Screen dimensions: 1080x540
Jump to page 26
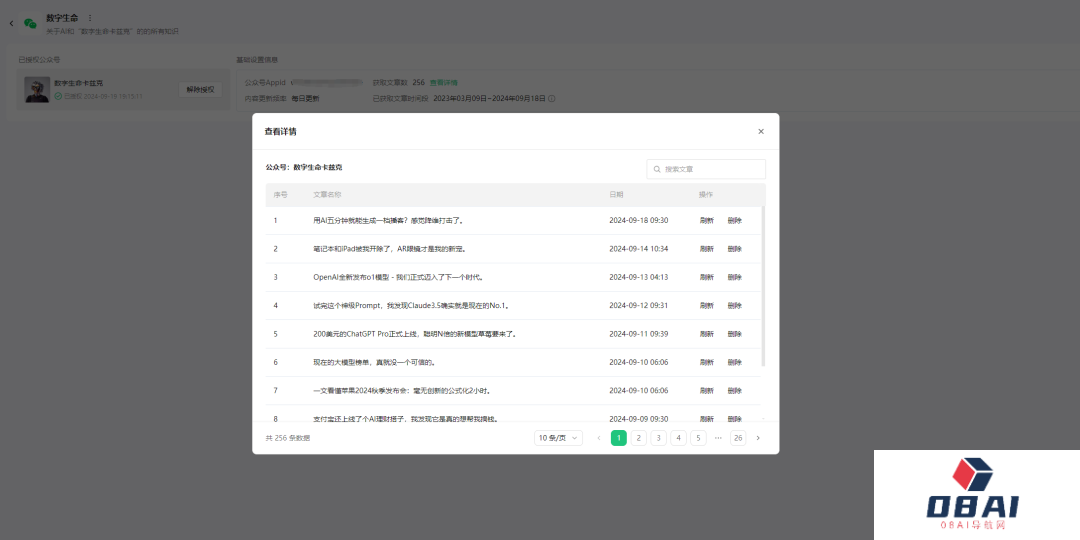click(738, 438)
